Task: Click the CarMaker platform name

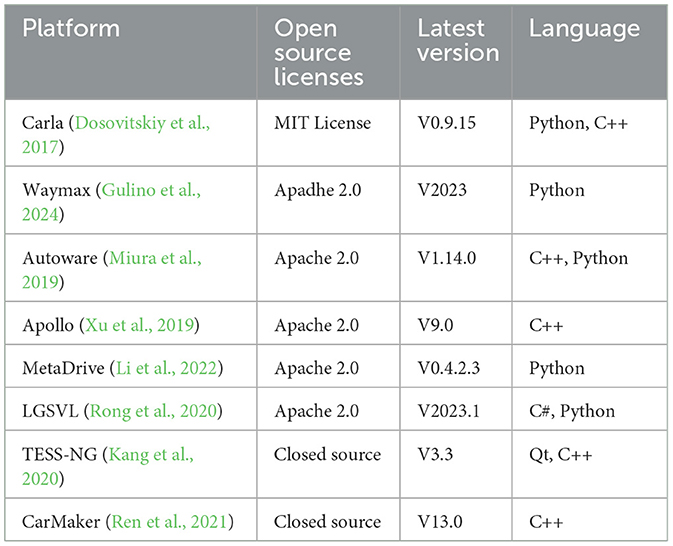Action: [61, 522]
